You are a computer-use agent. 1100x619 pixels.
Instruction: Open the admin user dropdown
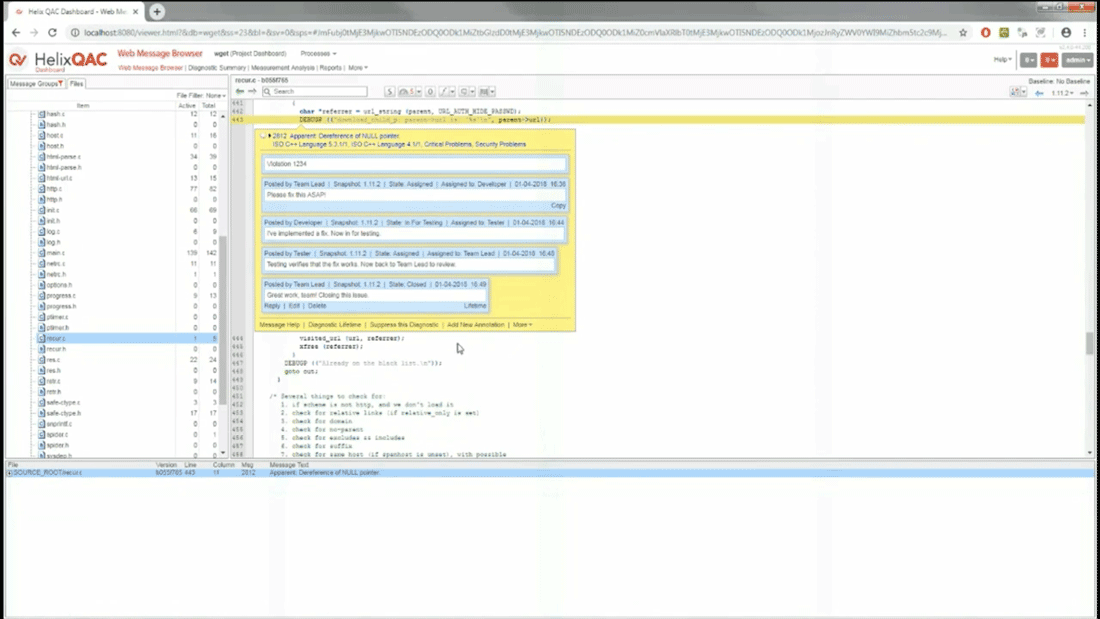1077,60
